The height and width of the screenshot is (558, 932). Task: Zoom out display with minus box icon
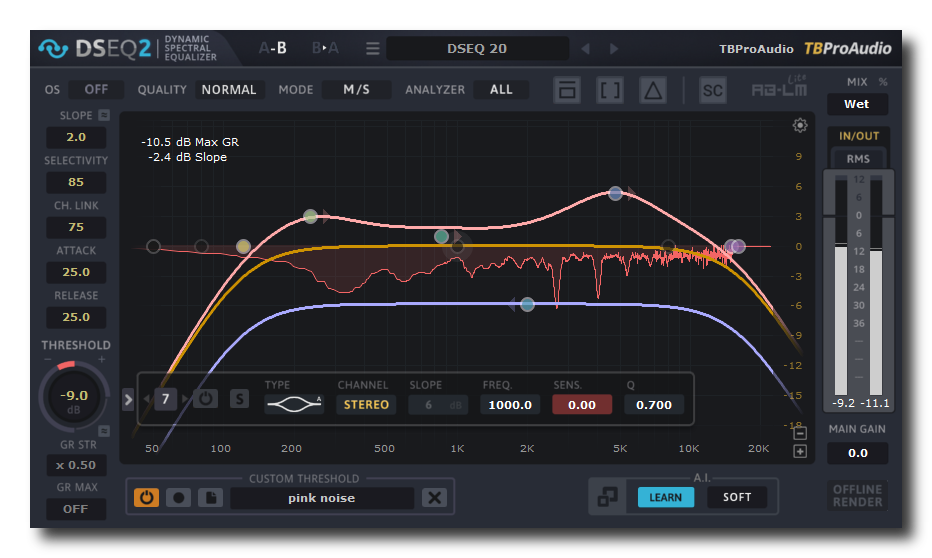[x=800, y=433]
